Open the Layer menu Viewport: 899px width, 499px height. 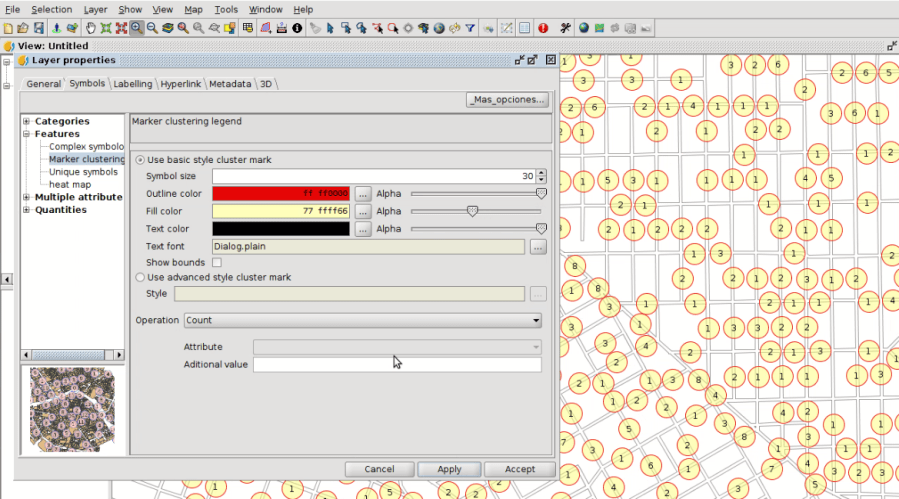point(95,9)
